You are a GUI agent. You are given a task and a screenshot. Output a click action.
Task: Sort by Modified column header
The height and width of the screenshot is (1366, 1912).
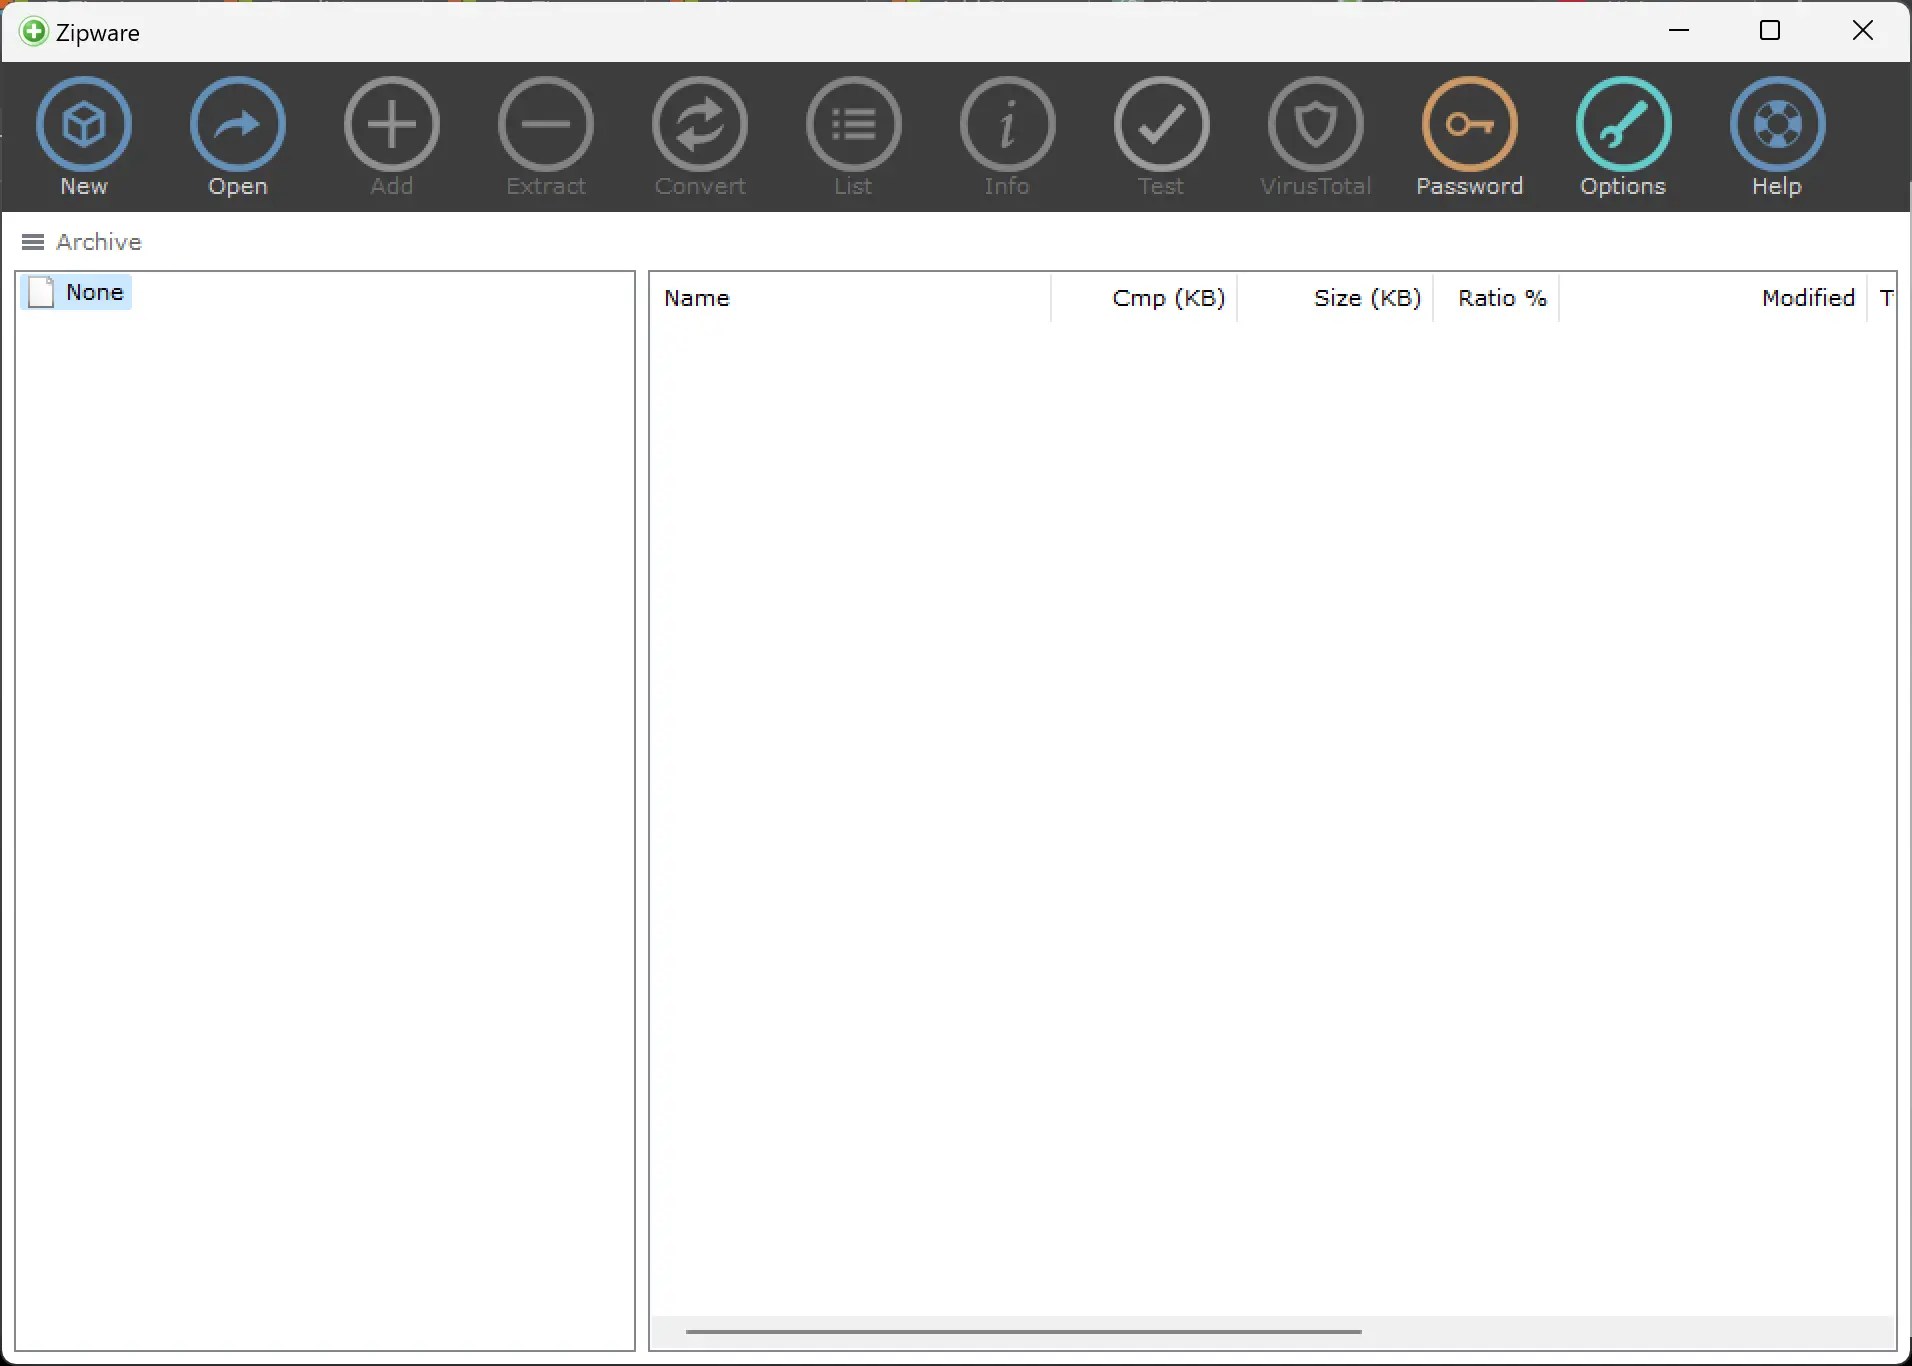pyautogui.click(x=1713, y=298)
